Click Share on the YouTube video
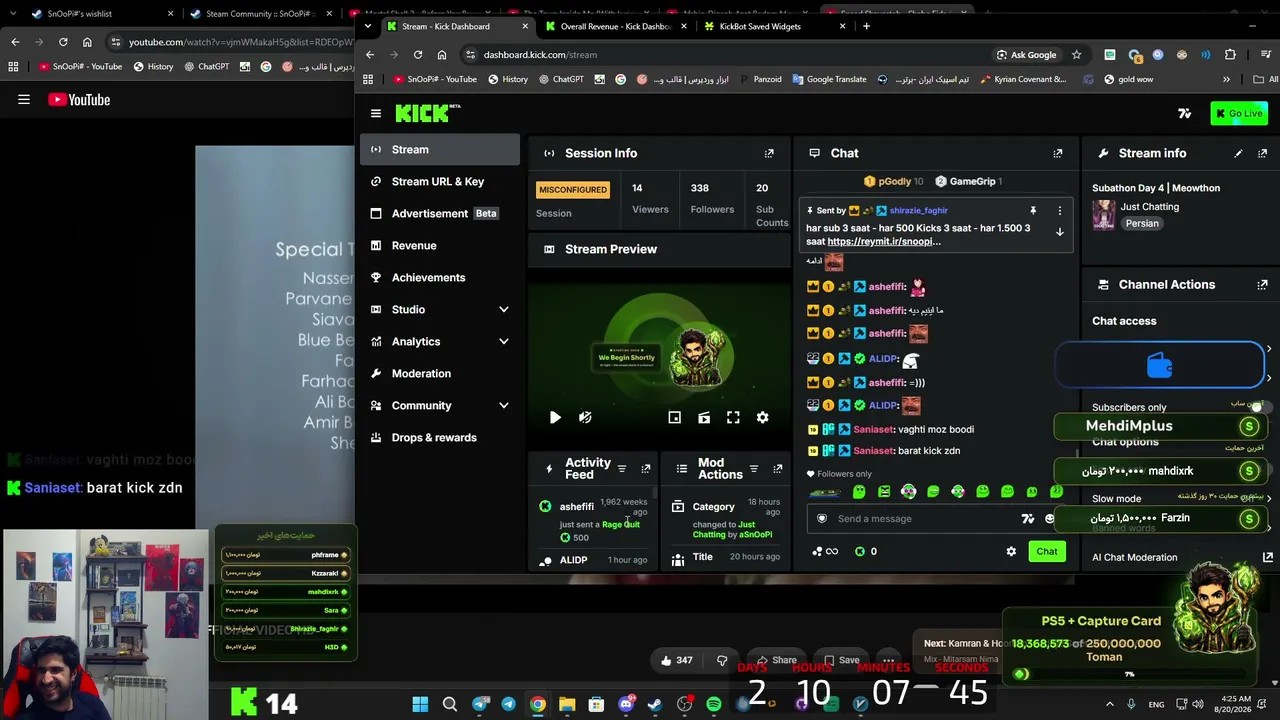Screen dimensions: 1280x720 pyautogui.click(x=775, y=660)
